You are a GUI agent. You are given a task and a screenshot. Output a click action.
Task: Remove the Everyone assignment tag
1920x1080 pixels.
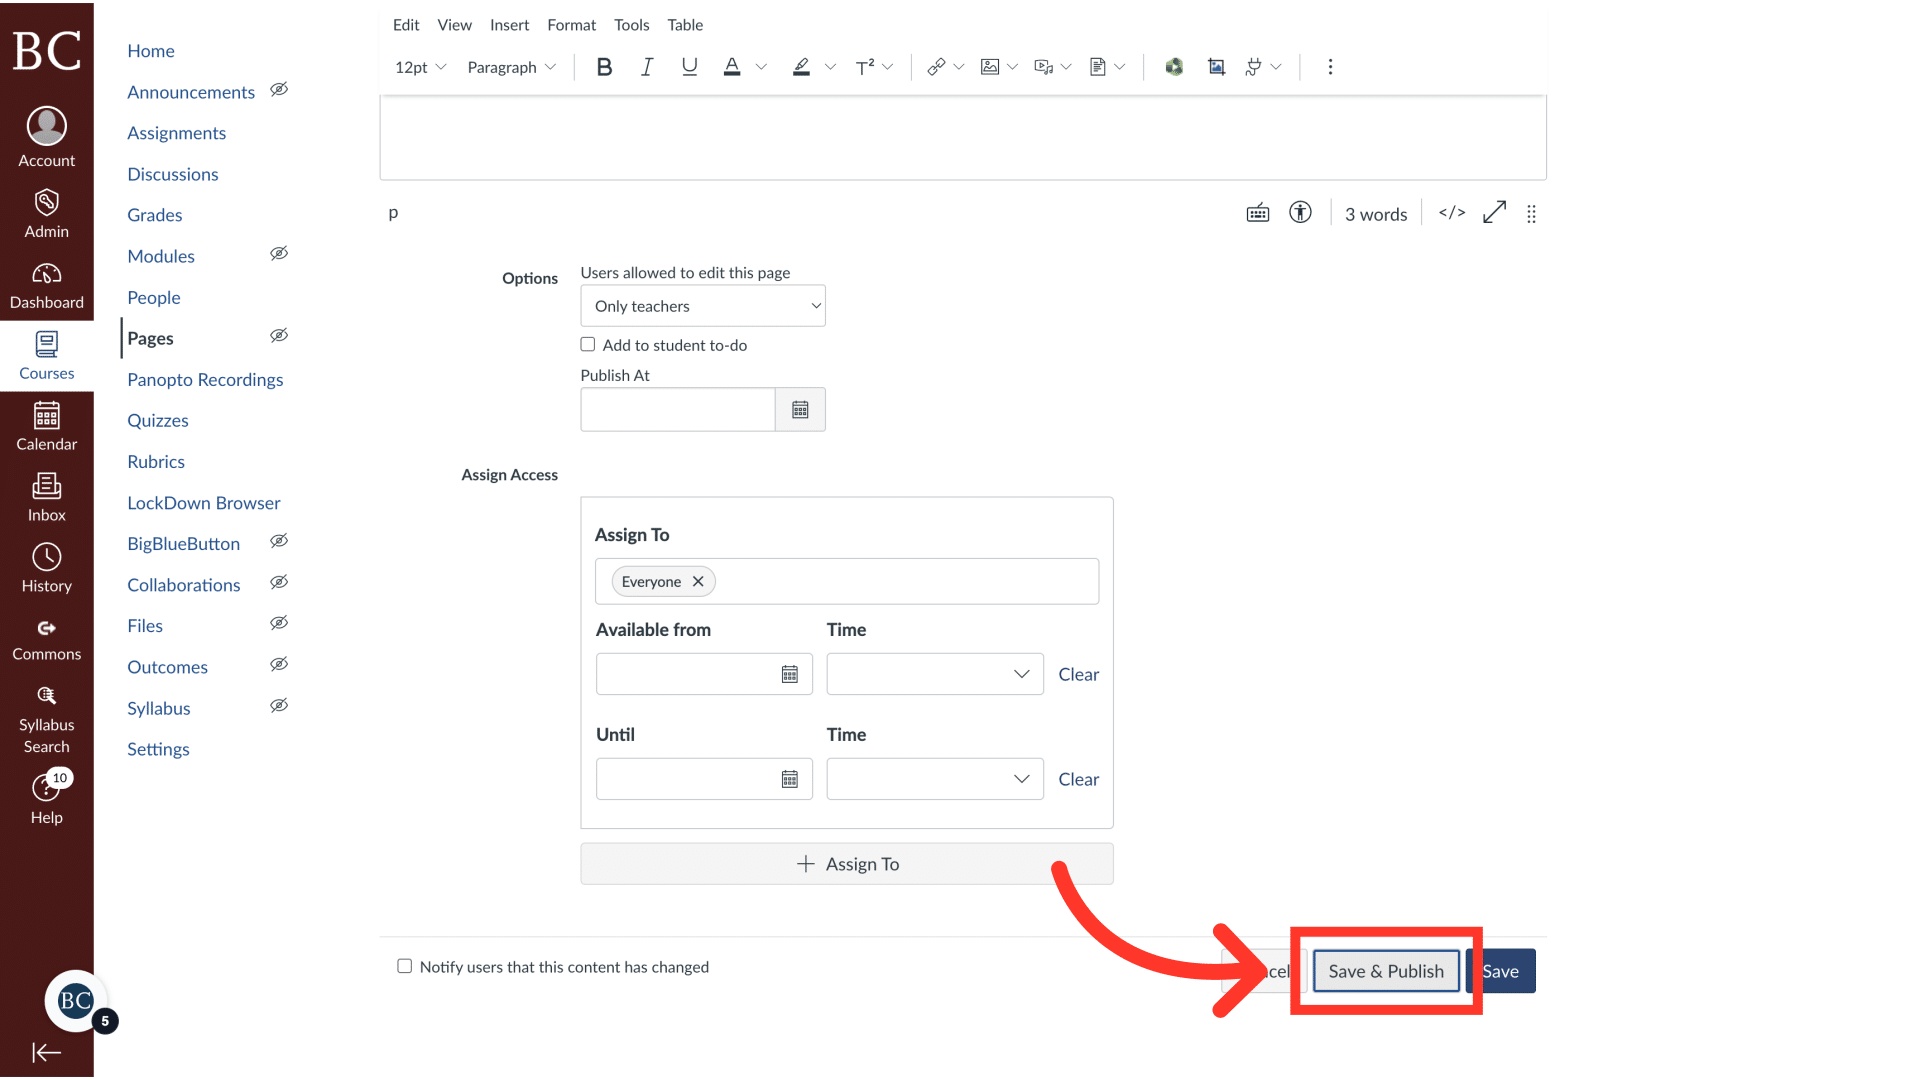tap(698, 581)
